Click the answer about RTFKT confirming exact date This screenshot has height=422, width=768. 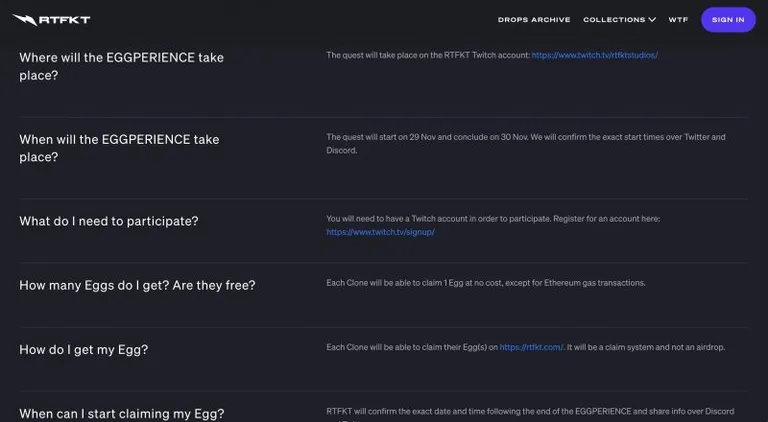point(530,415)
